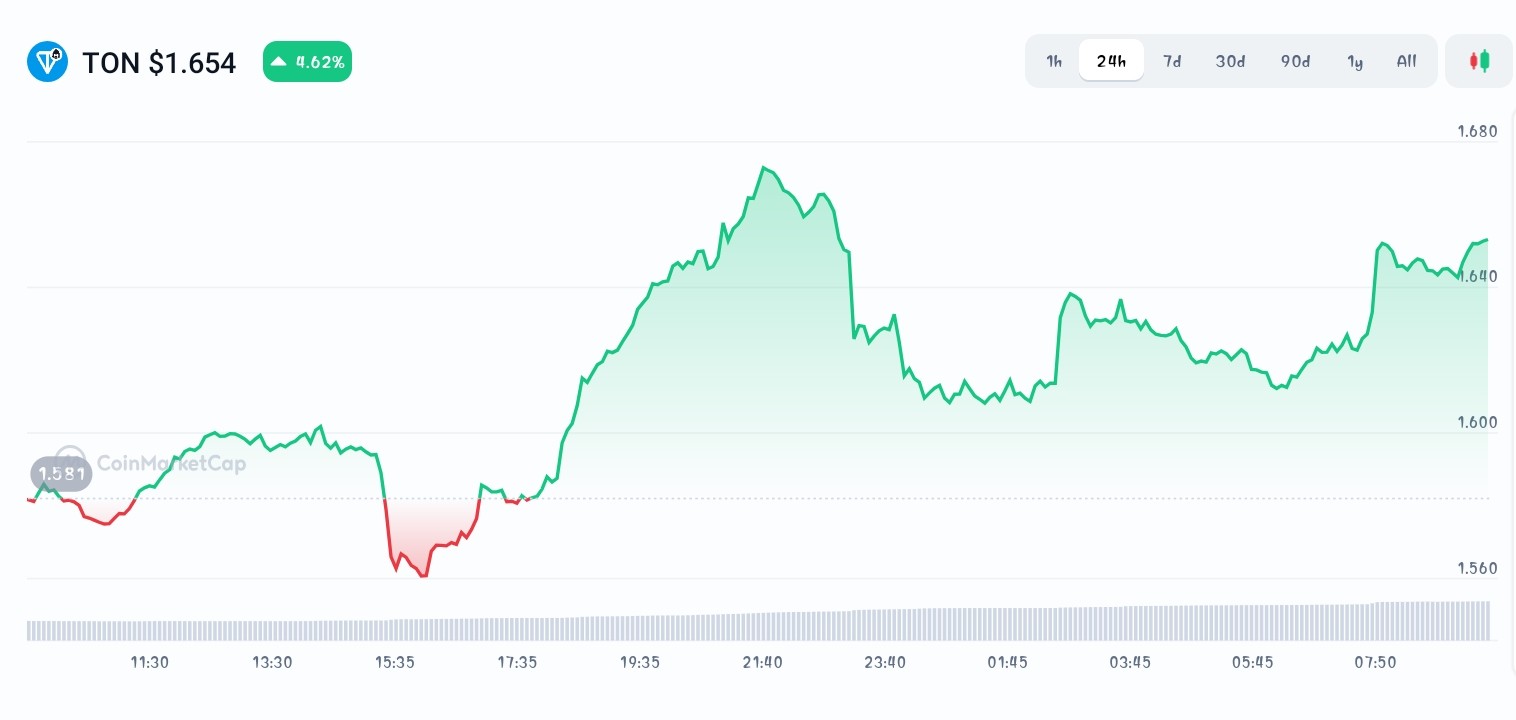Click the 13:30 time axis label
The width and height of the screenshot is (1516, 720).
(272, 662)
